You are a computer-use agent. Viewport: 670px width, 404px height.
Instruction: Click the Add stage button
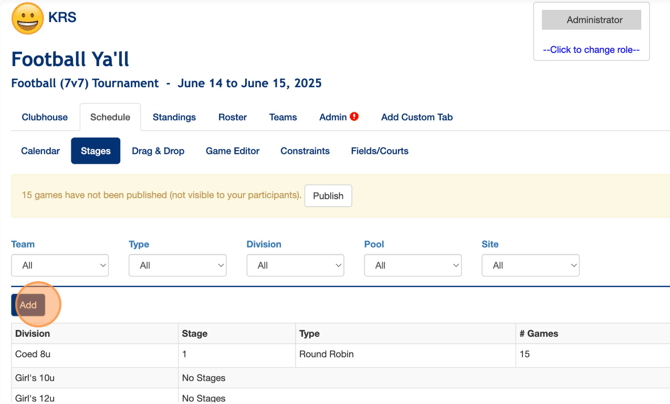pyautogui.click(x=28, y=305)
